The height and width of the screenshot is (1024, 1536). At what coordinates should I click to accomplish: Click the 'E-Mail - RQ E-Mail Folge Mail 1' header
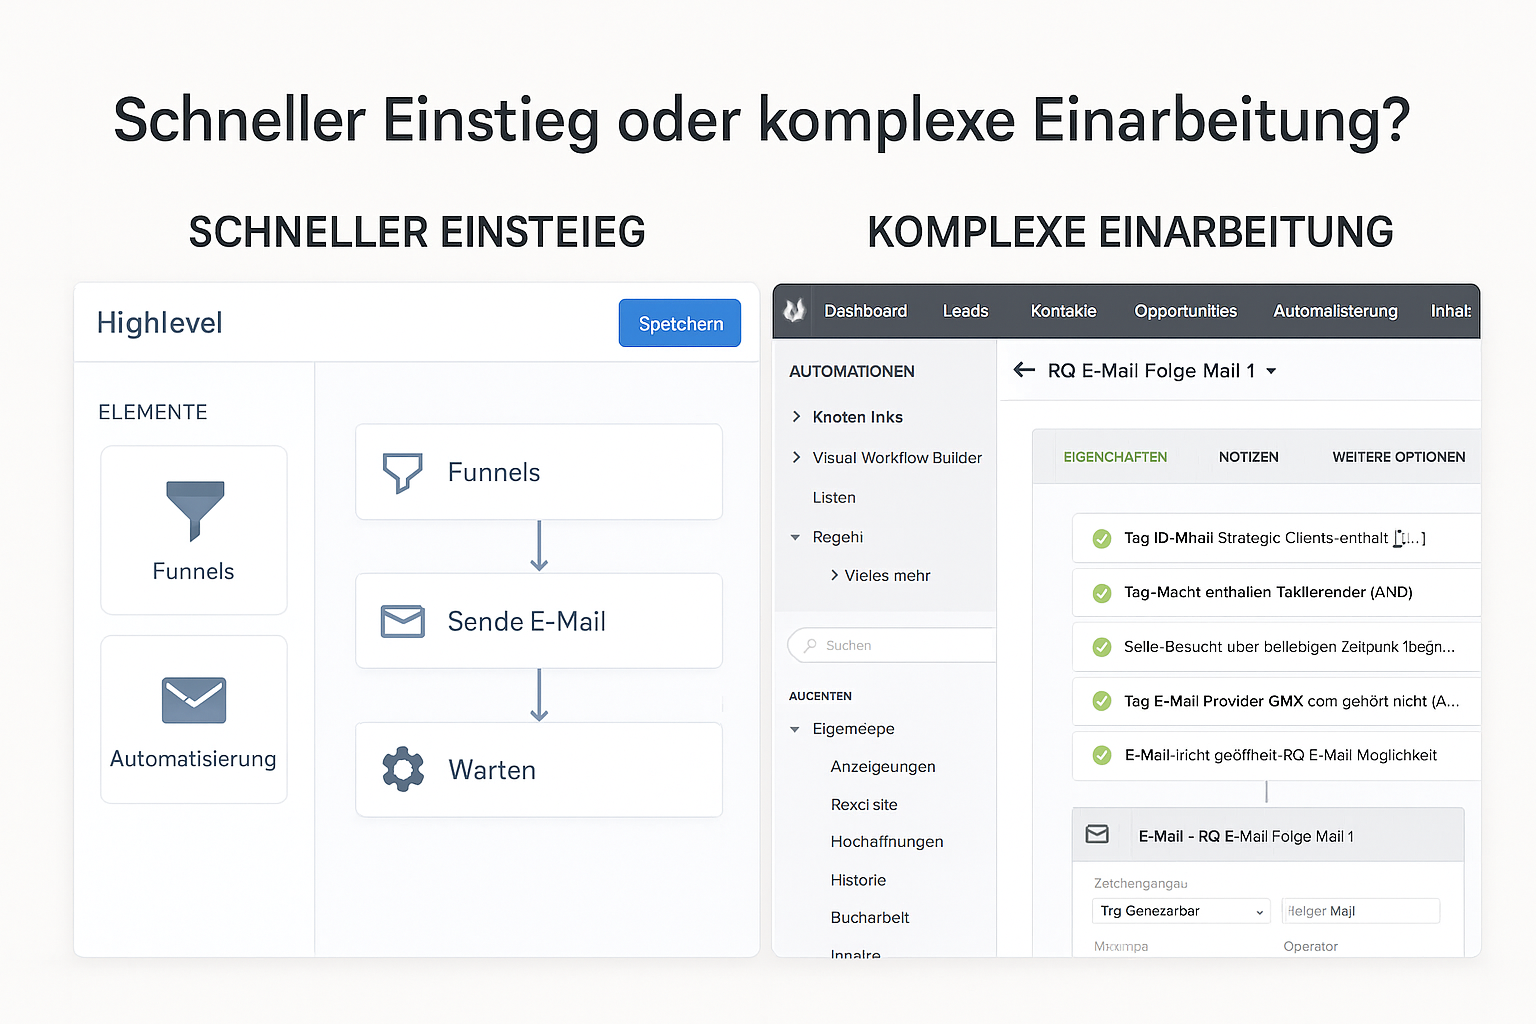[1268, 835]
